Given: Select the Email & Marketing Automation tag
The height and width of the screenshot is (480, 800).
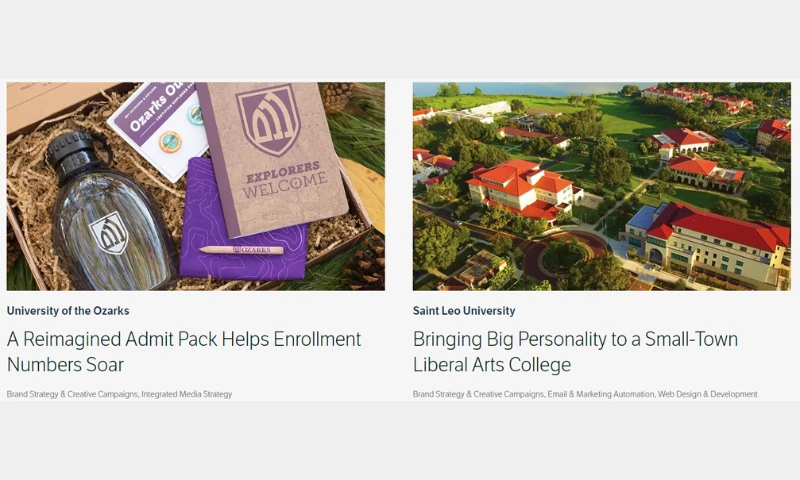Looking at the screenshot, I should point(601,394).
